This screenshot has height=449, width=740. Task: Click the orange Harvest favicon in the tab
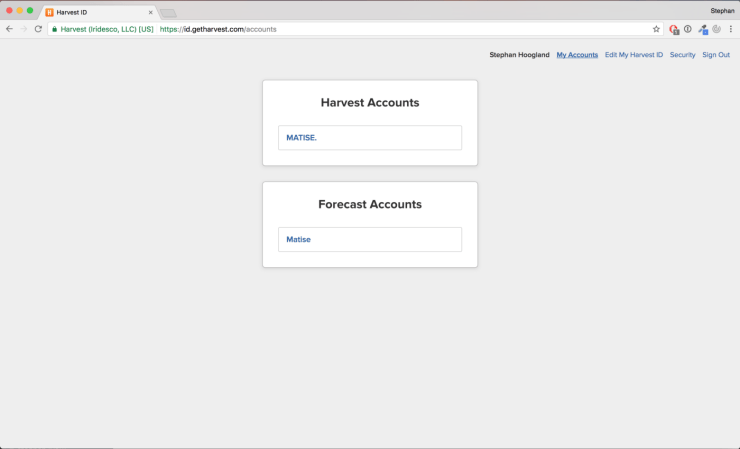coord(49,12)
